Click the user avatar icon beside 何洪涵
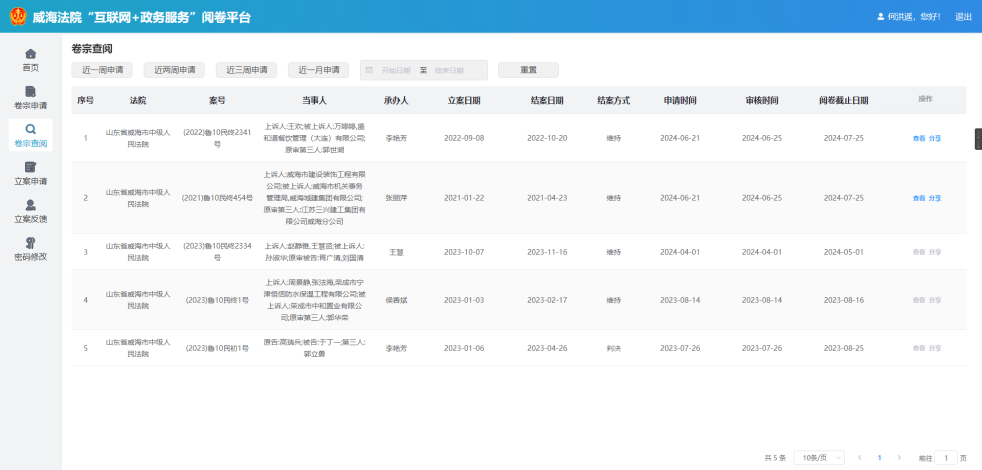 (x=853, y=17)
